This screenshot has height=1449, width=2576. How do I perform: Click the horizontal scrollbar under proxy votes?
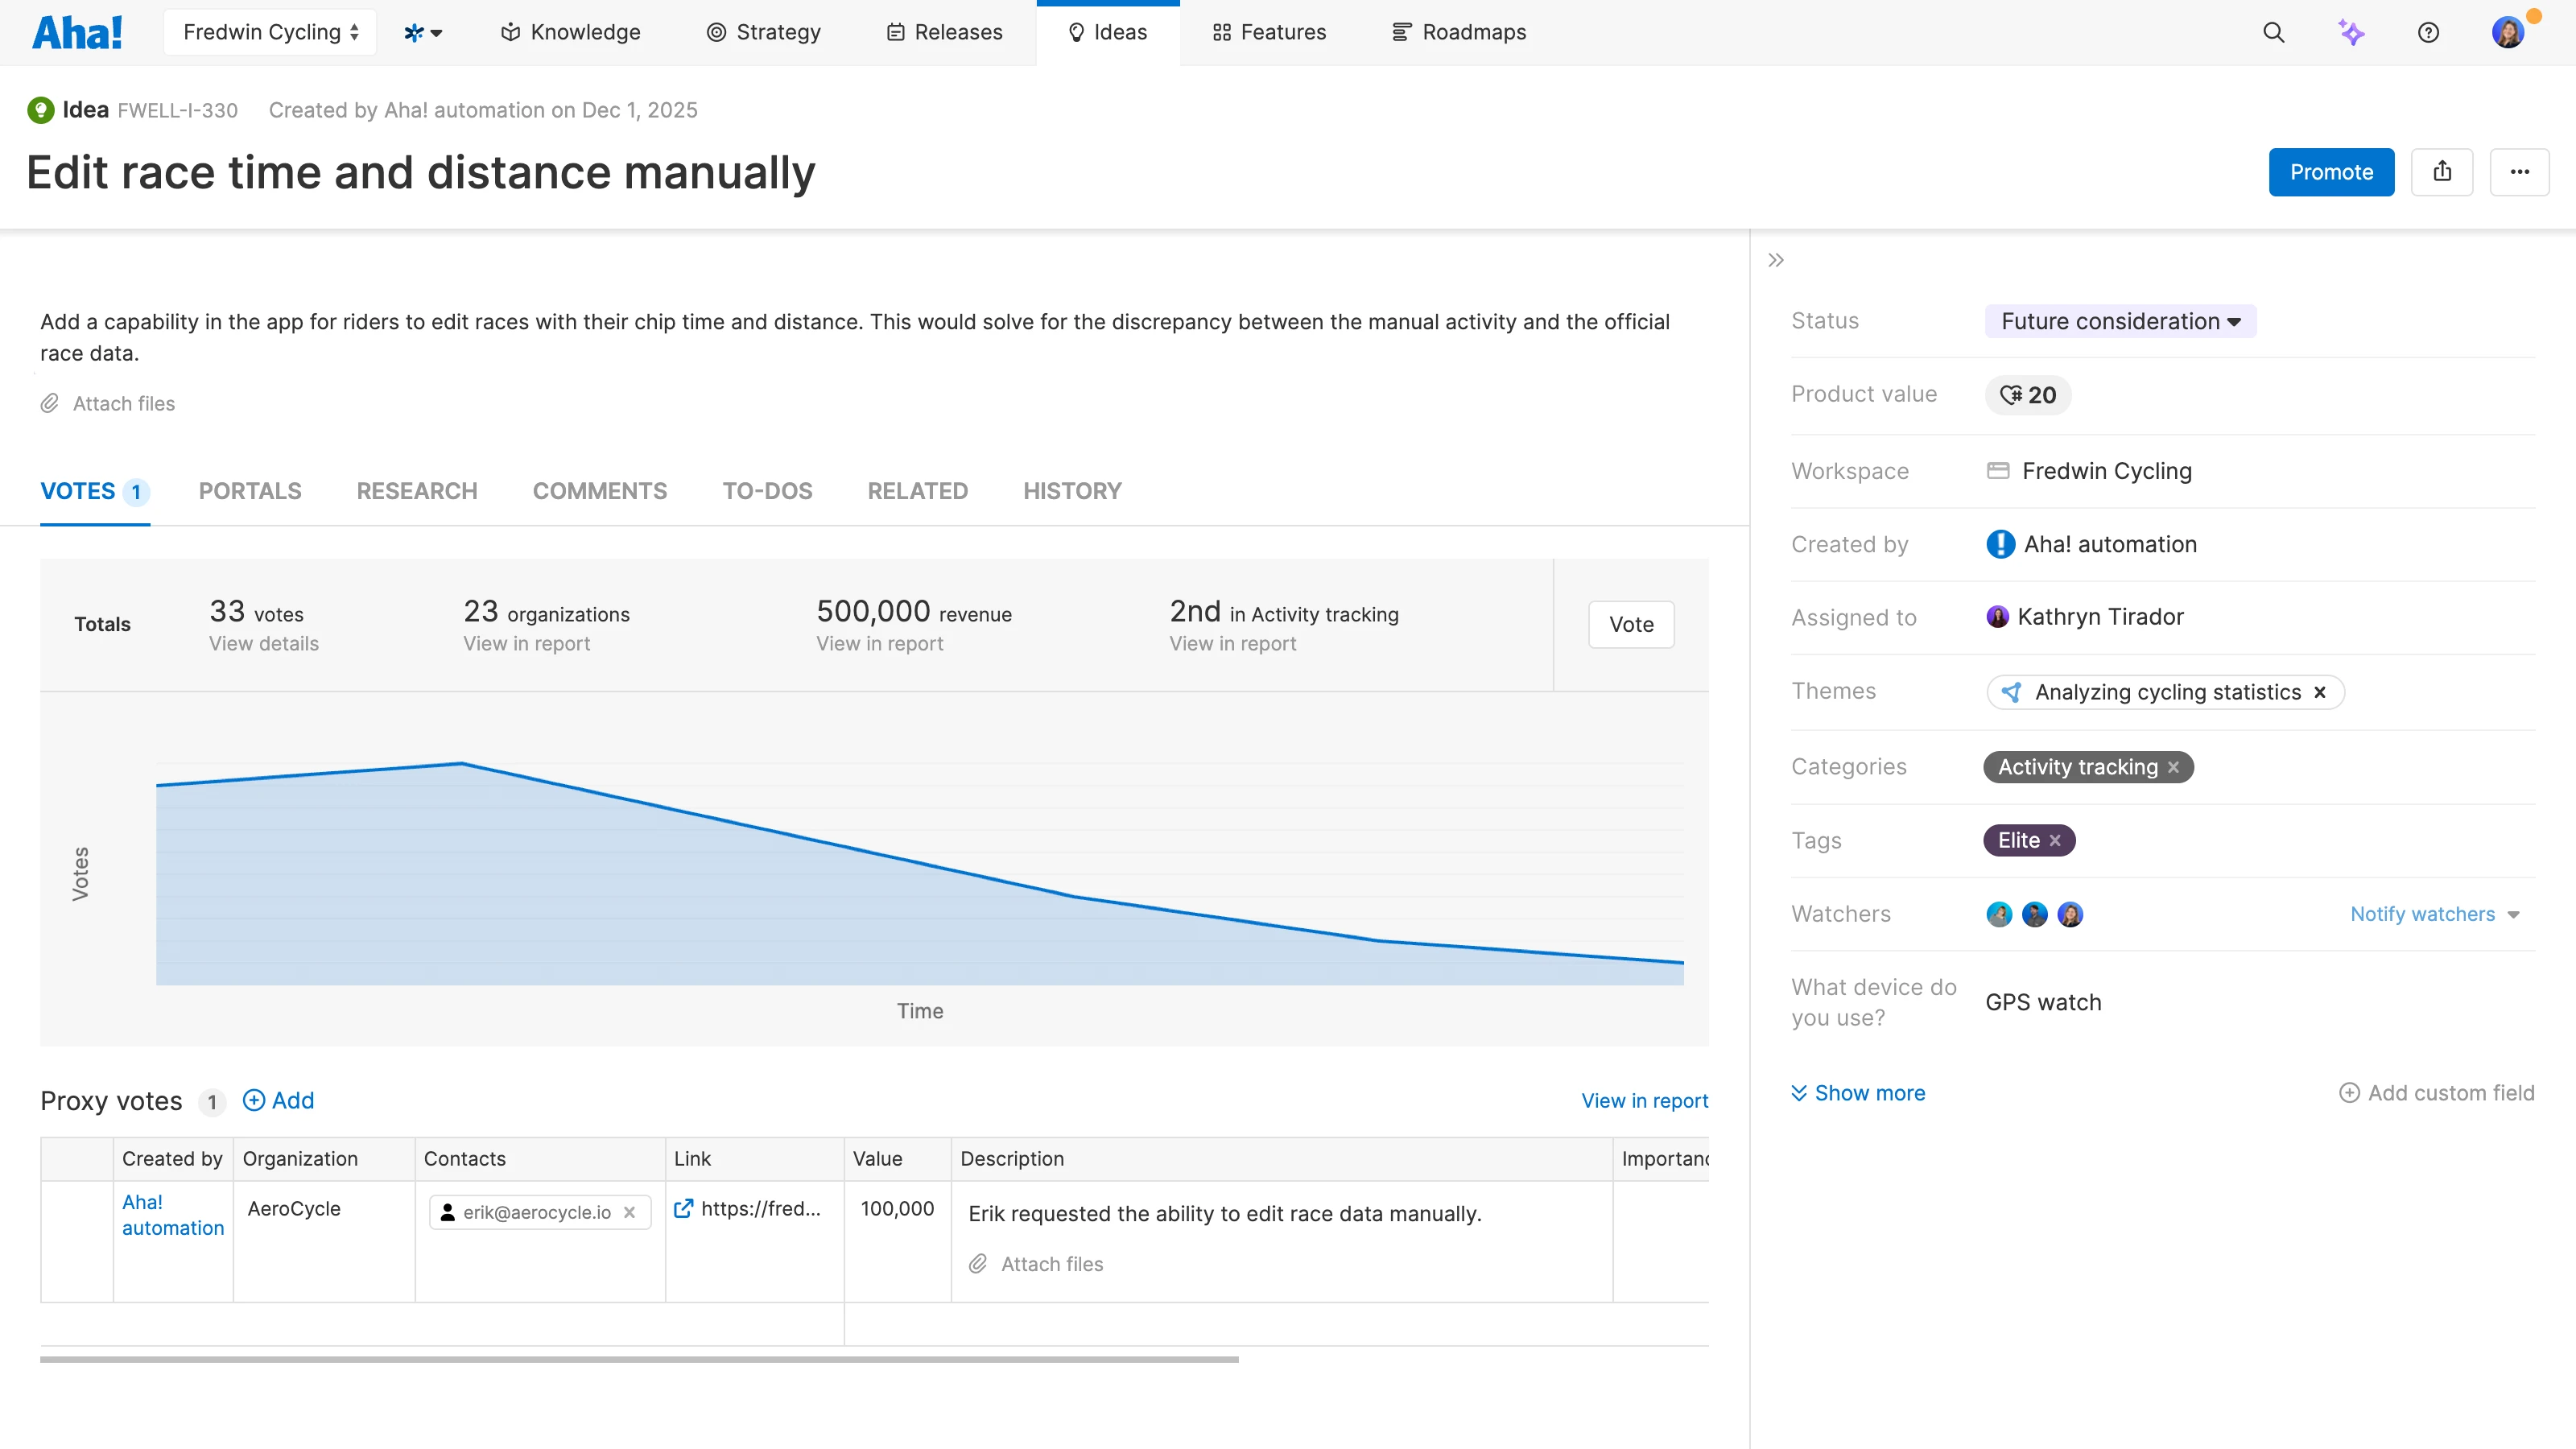[639, 1359]
